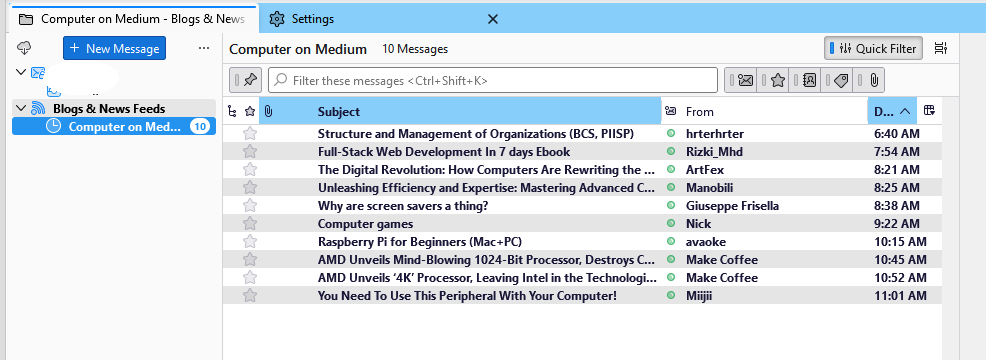Mark Nick message as read via dot

pos(670,223)
